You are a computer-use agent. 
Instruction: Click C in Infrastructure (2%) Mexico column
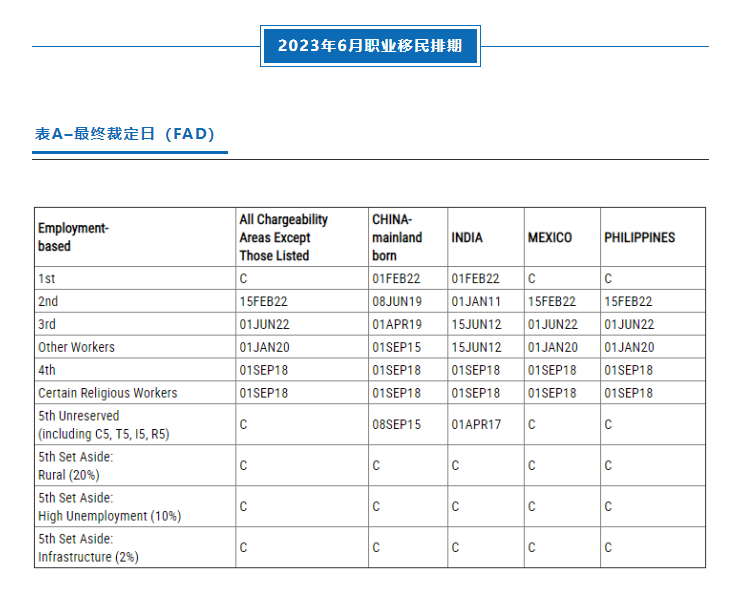point(531,548)
